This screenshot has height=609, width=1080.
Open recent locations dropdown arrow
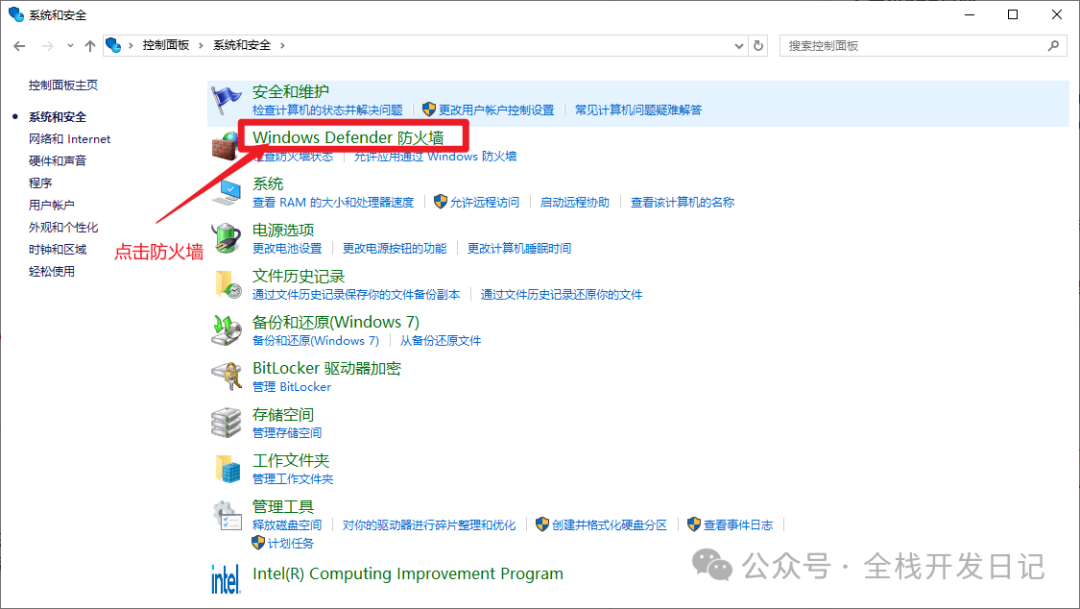70,45
